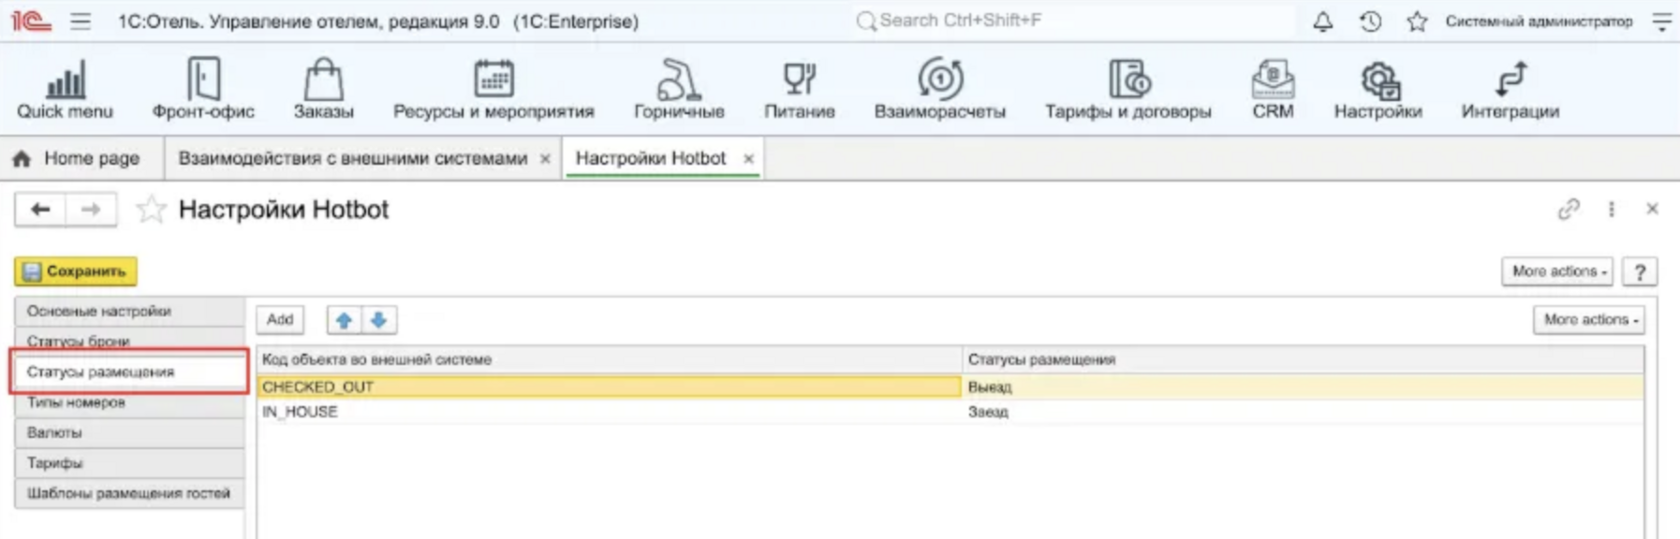This screenshot has height=539, width=1680.
Task: Switch to Взаимодействия с внешними системами tab
Action: click(352, 158)
